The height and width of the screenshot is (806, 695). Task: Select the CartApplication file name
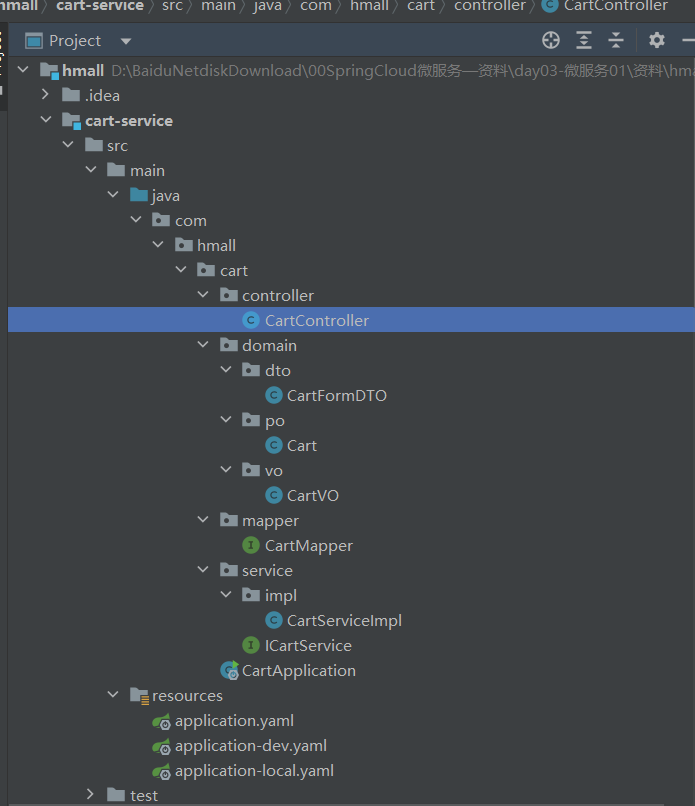tap(299, 670)
